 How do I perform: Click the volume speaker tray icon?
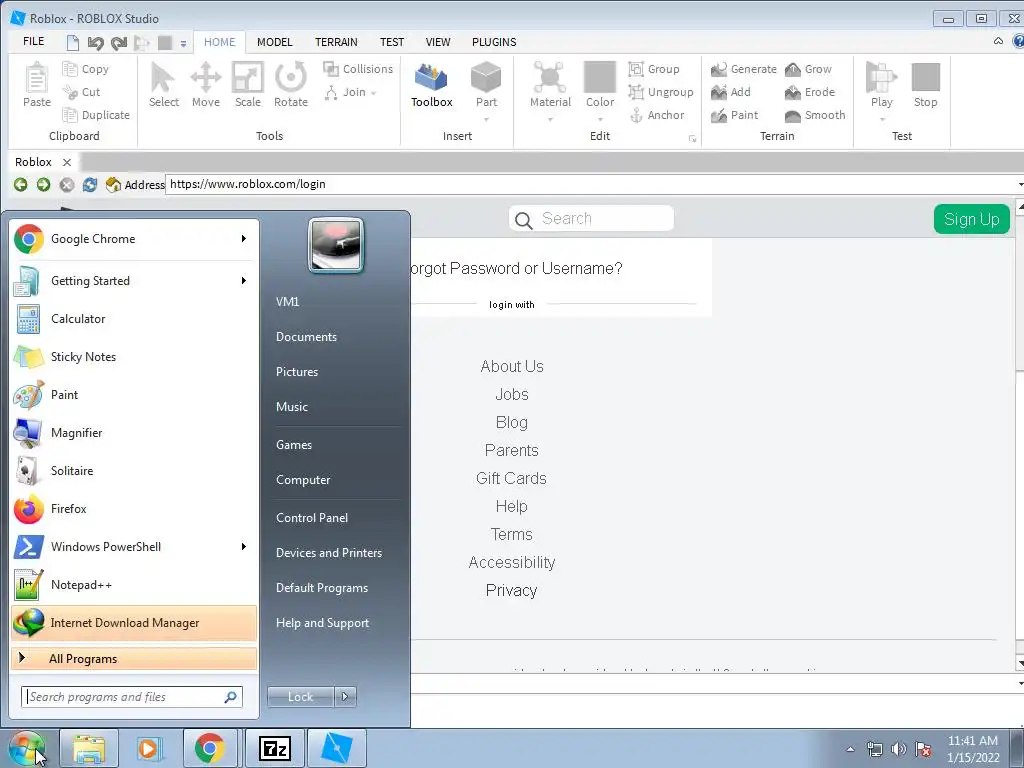pyautogui.click(x=899, y=749)
